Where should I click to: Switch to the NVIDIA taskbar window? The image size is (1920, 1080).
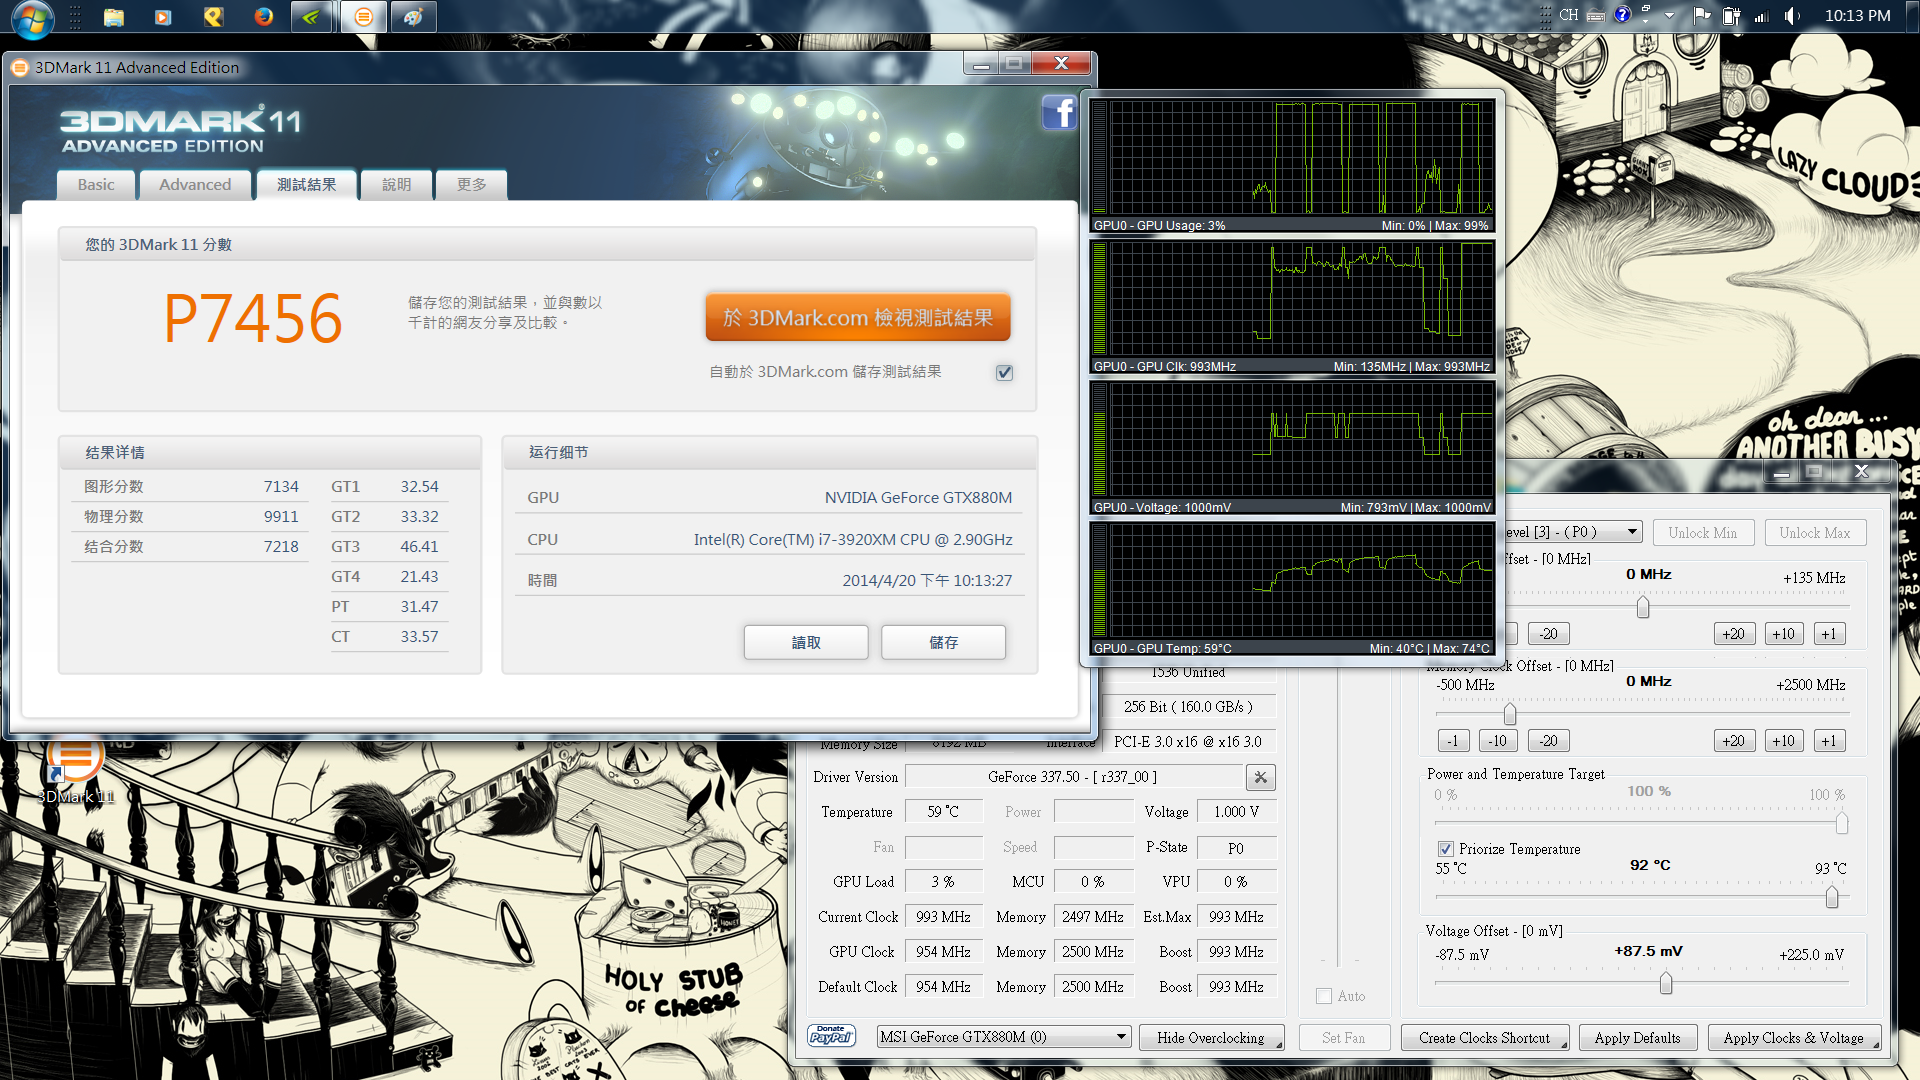(x=312, y=17)
